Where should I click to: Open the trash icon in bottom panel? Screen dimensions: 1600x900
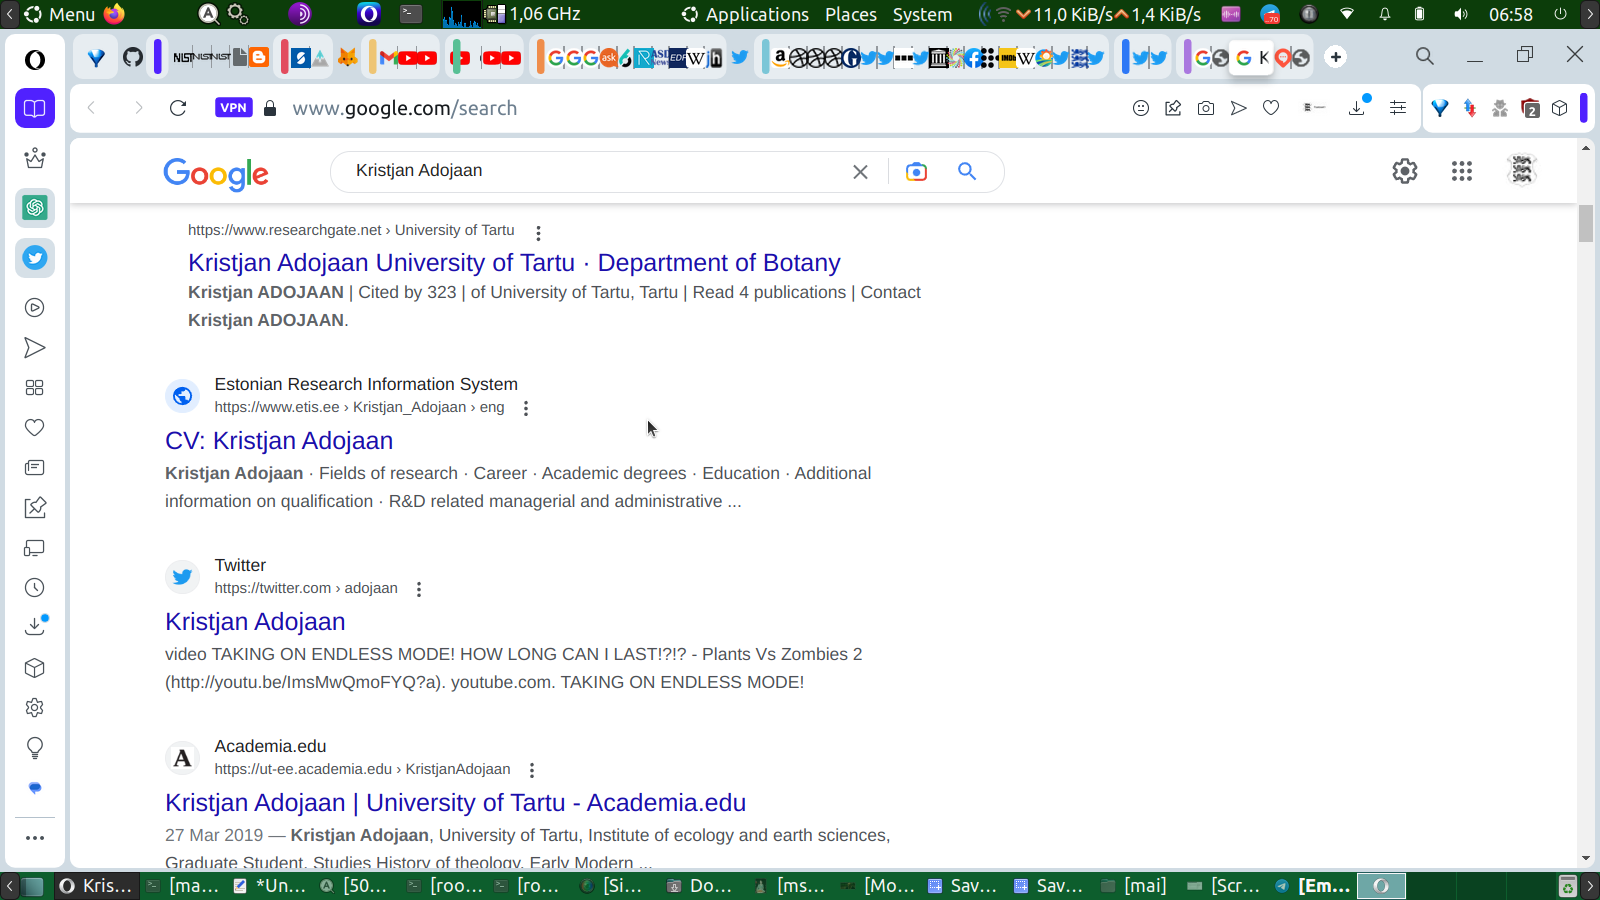(1568, 886)
